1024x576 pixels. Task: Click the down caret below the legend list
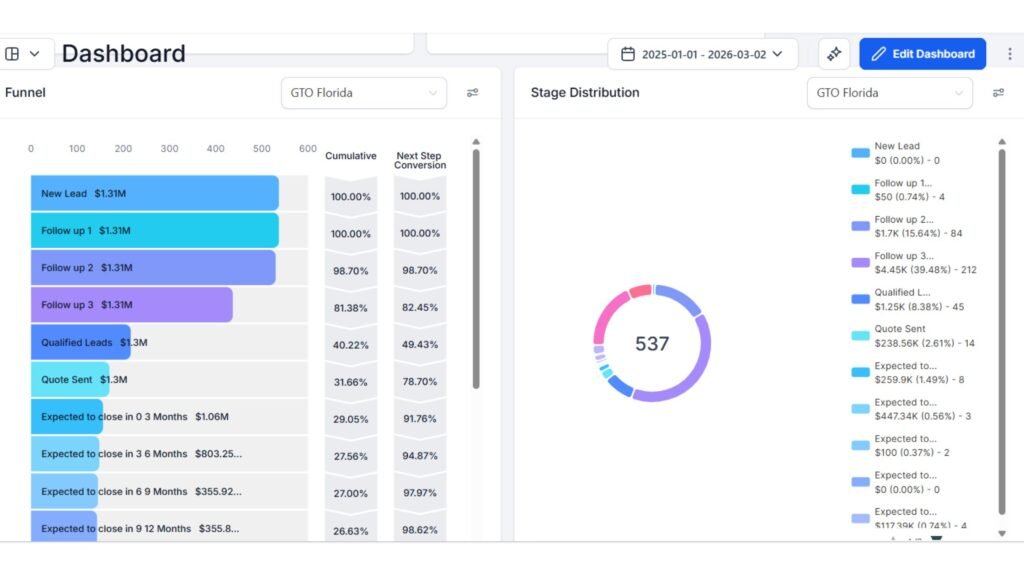click(1002, 533)
